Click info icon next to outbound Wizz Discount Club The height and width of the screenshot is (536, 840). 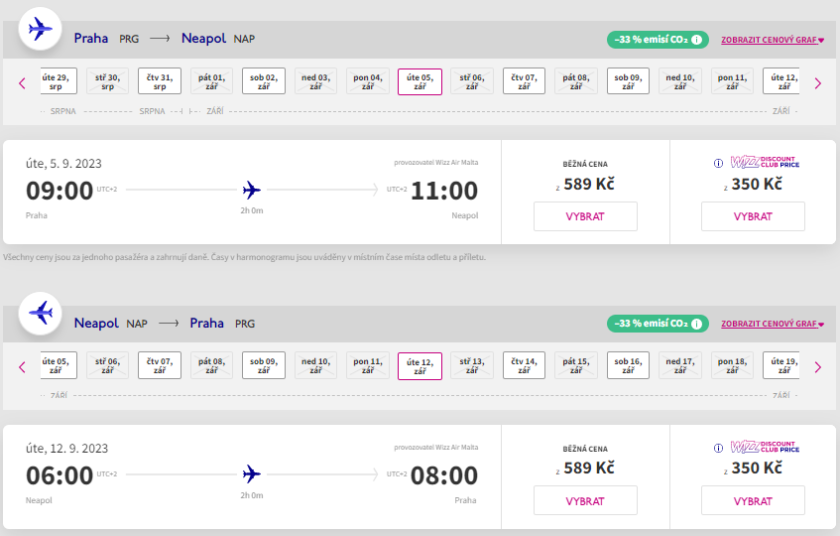coord(718,163)
